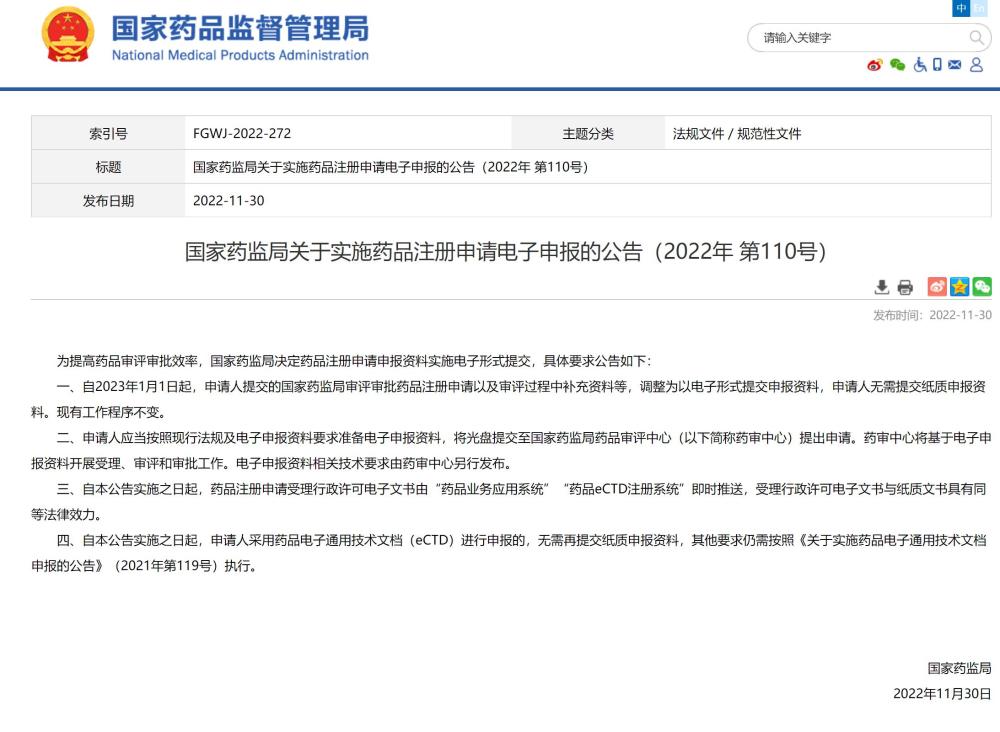Click the envelope mail icon

pyautogui.click(x=955, y=65)
